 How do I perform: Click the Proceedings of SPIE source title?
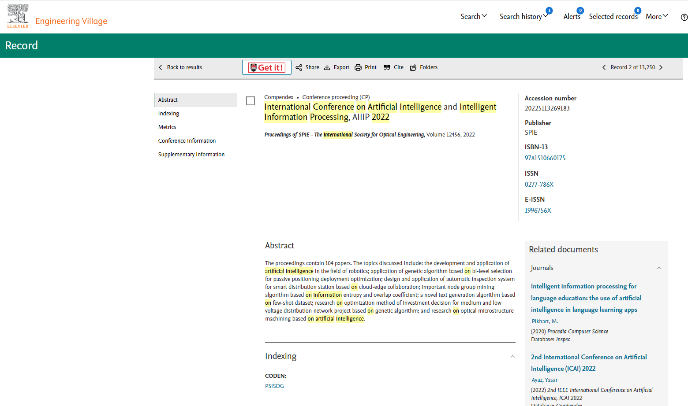pyautogui.click(x=344, y=135)
